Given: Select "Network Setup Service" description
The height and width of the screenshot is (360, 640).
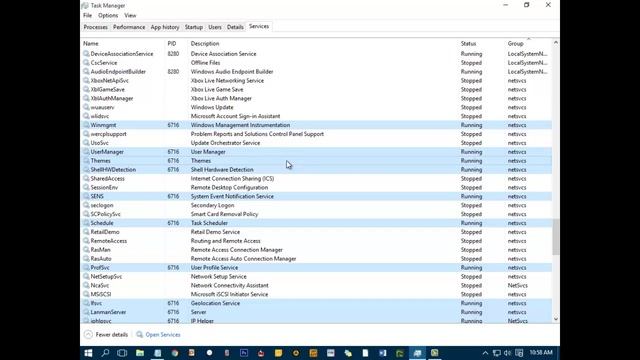Looking at the screenshot, I should click(x=219, y=277).
